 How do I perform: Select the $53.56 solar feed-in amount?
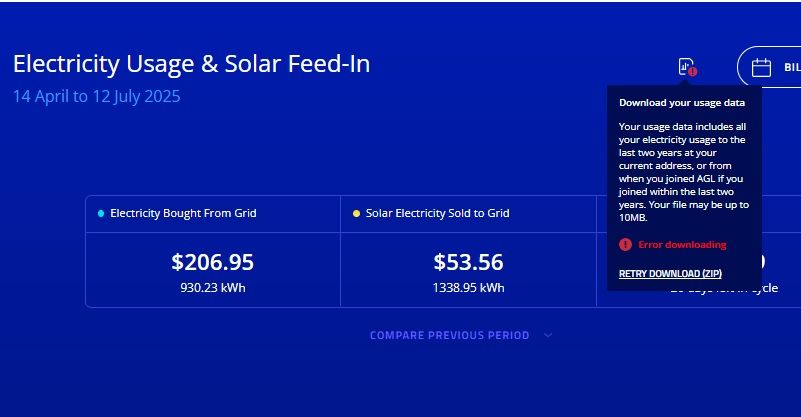(x=468, y=262)
